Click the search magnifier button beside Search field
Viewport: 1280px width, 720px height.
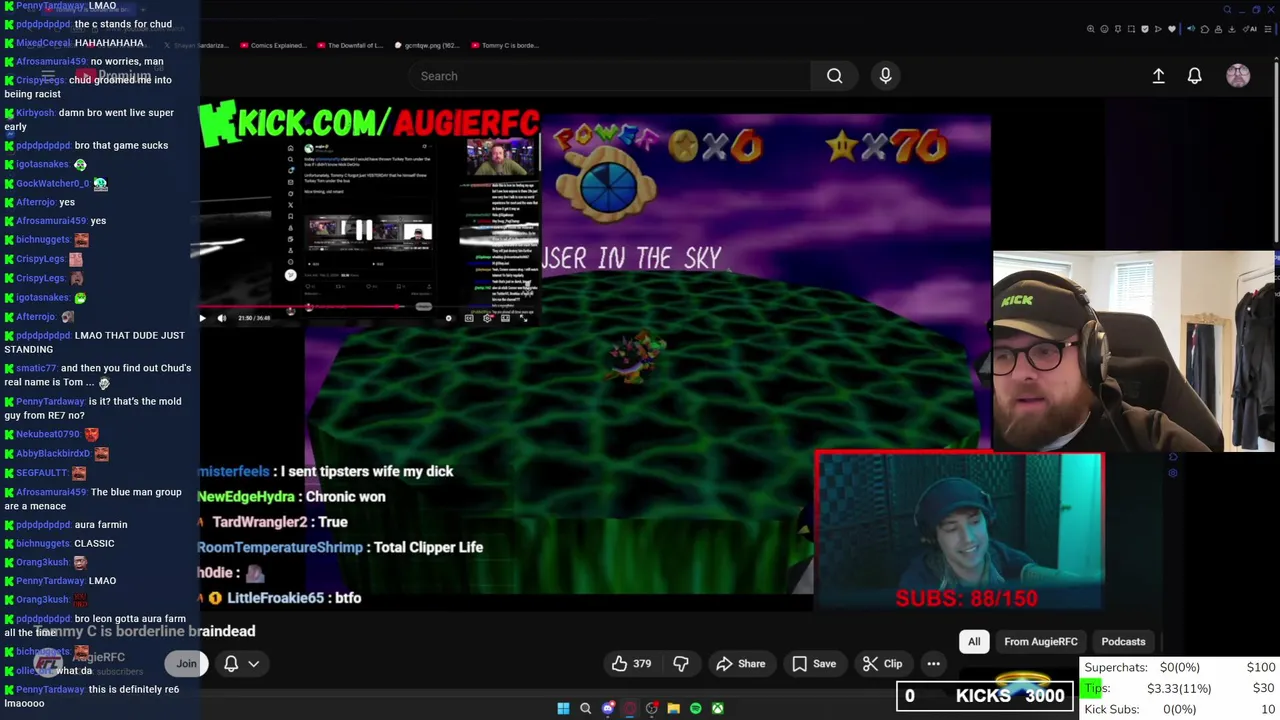point(834,76)
